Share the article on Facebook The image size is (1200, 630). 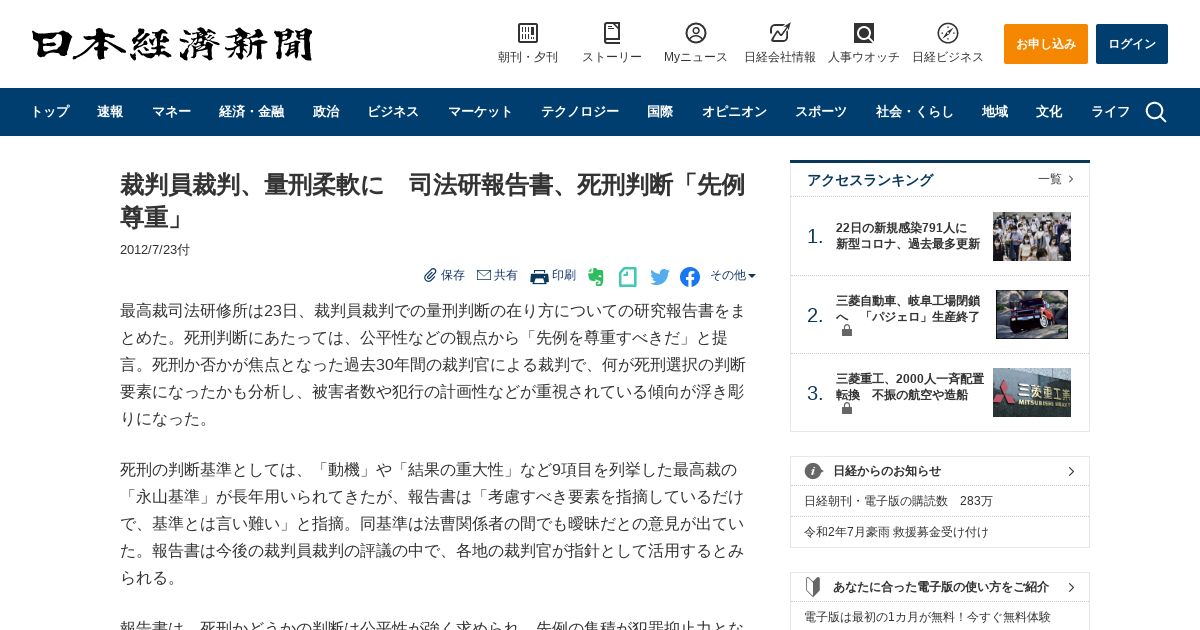pyautogui.click(x=690, y=277)
